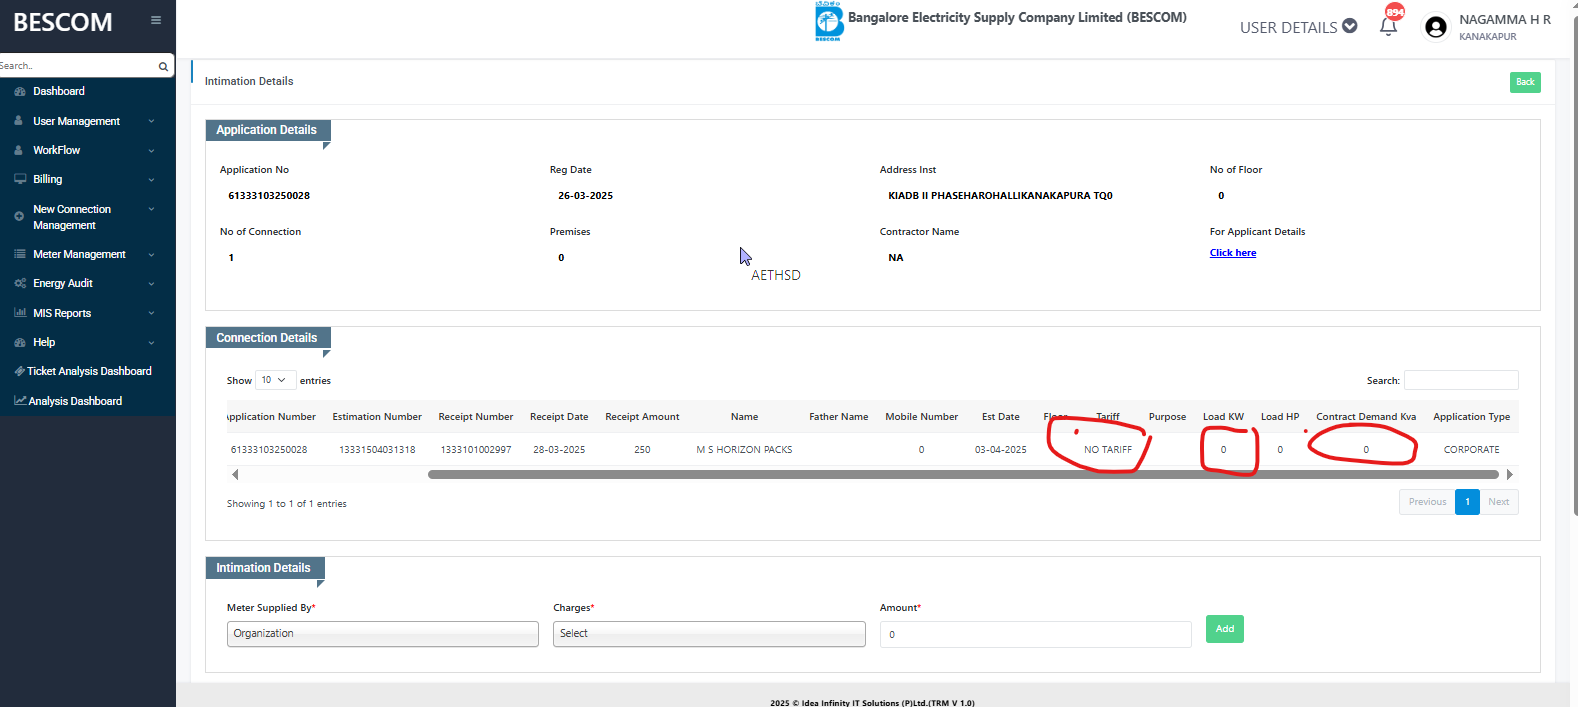Open the Show entries count dropdown
The image size is (1578, 707).
[x=275, y=380]
